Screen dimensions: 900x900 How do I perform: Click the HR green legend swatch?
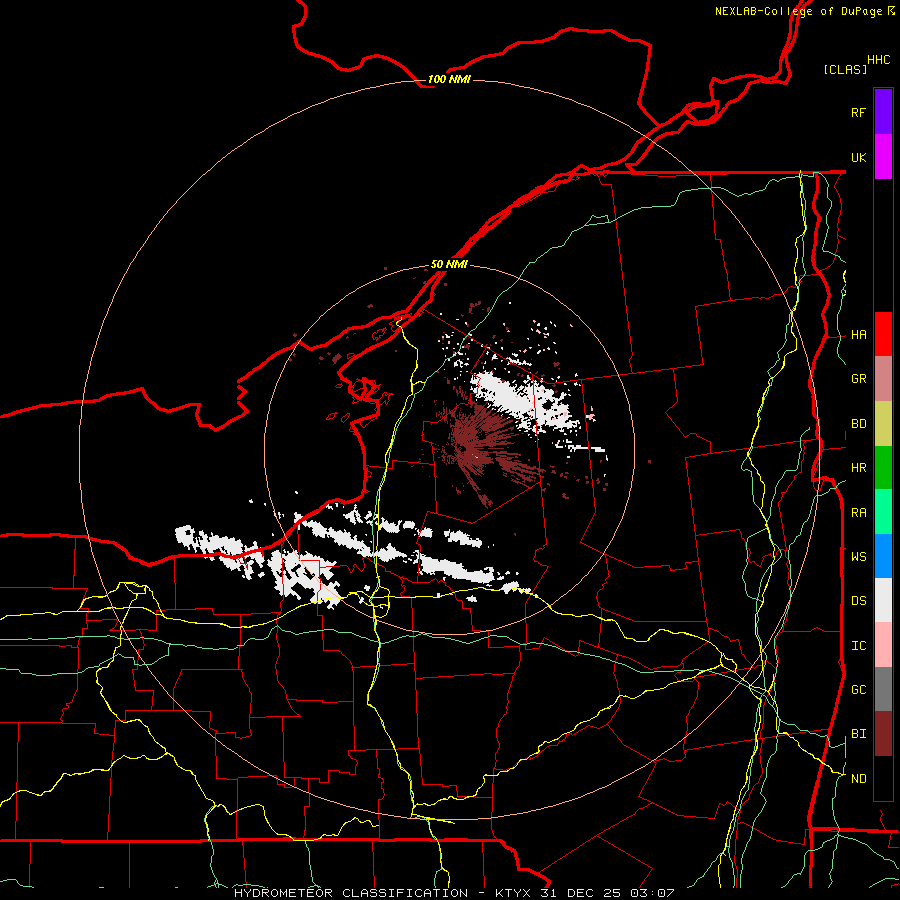pos(883,468)
